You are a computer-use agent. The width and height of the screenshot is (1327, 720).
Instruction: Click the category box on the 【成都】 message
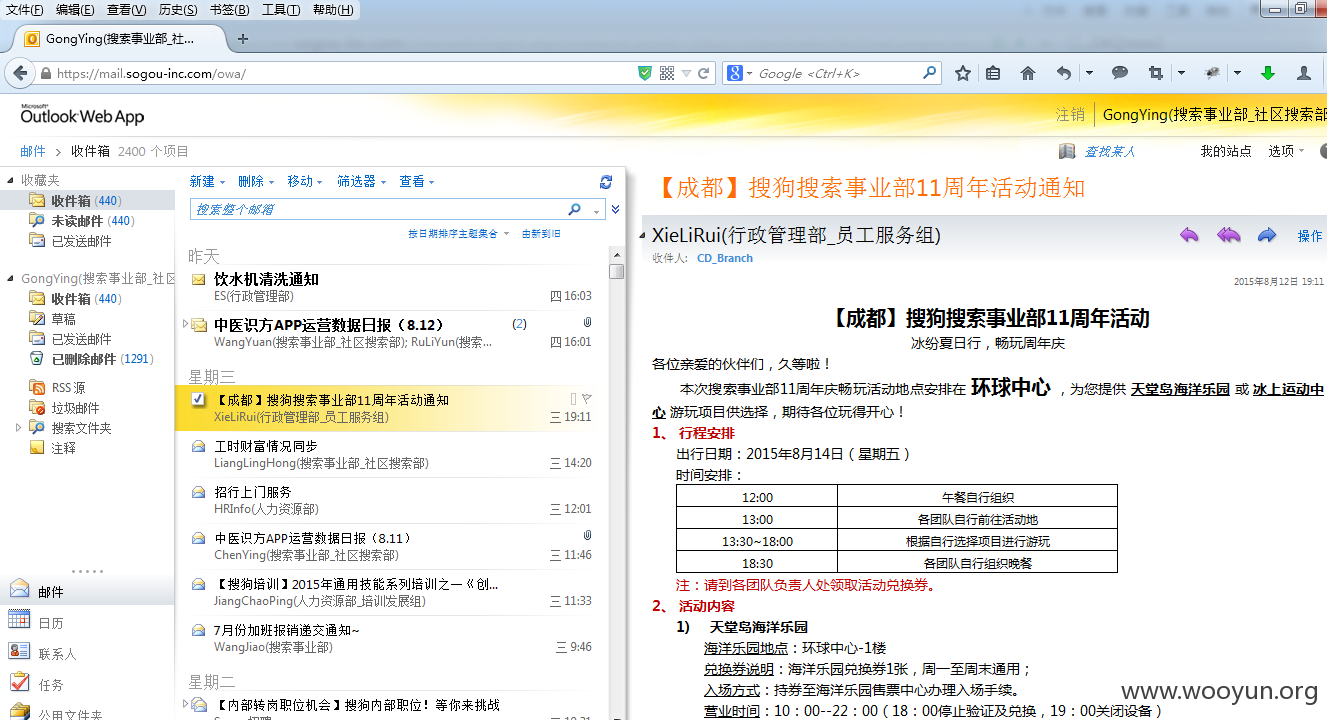(x=573, y=399)
